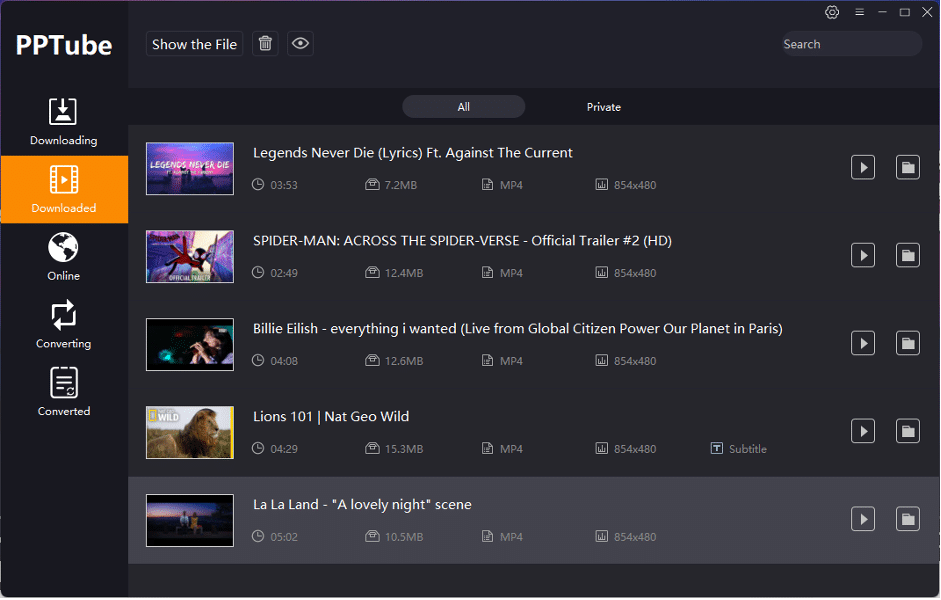Select the Downloaded tab in sidebar

tap(63, 189)
